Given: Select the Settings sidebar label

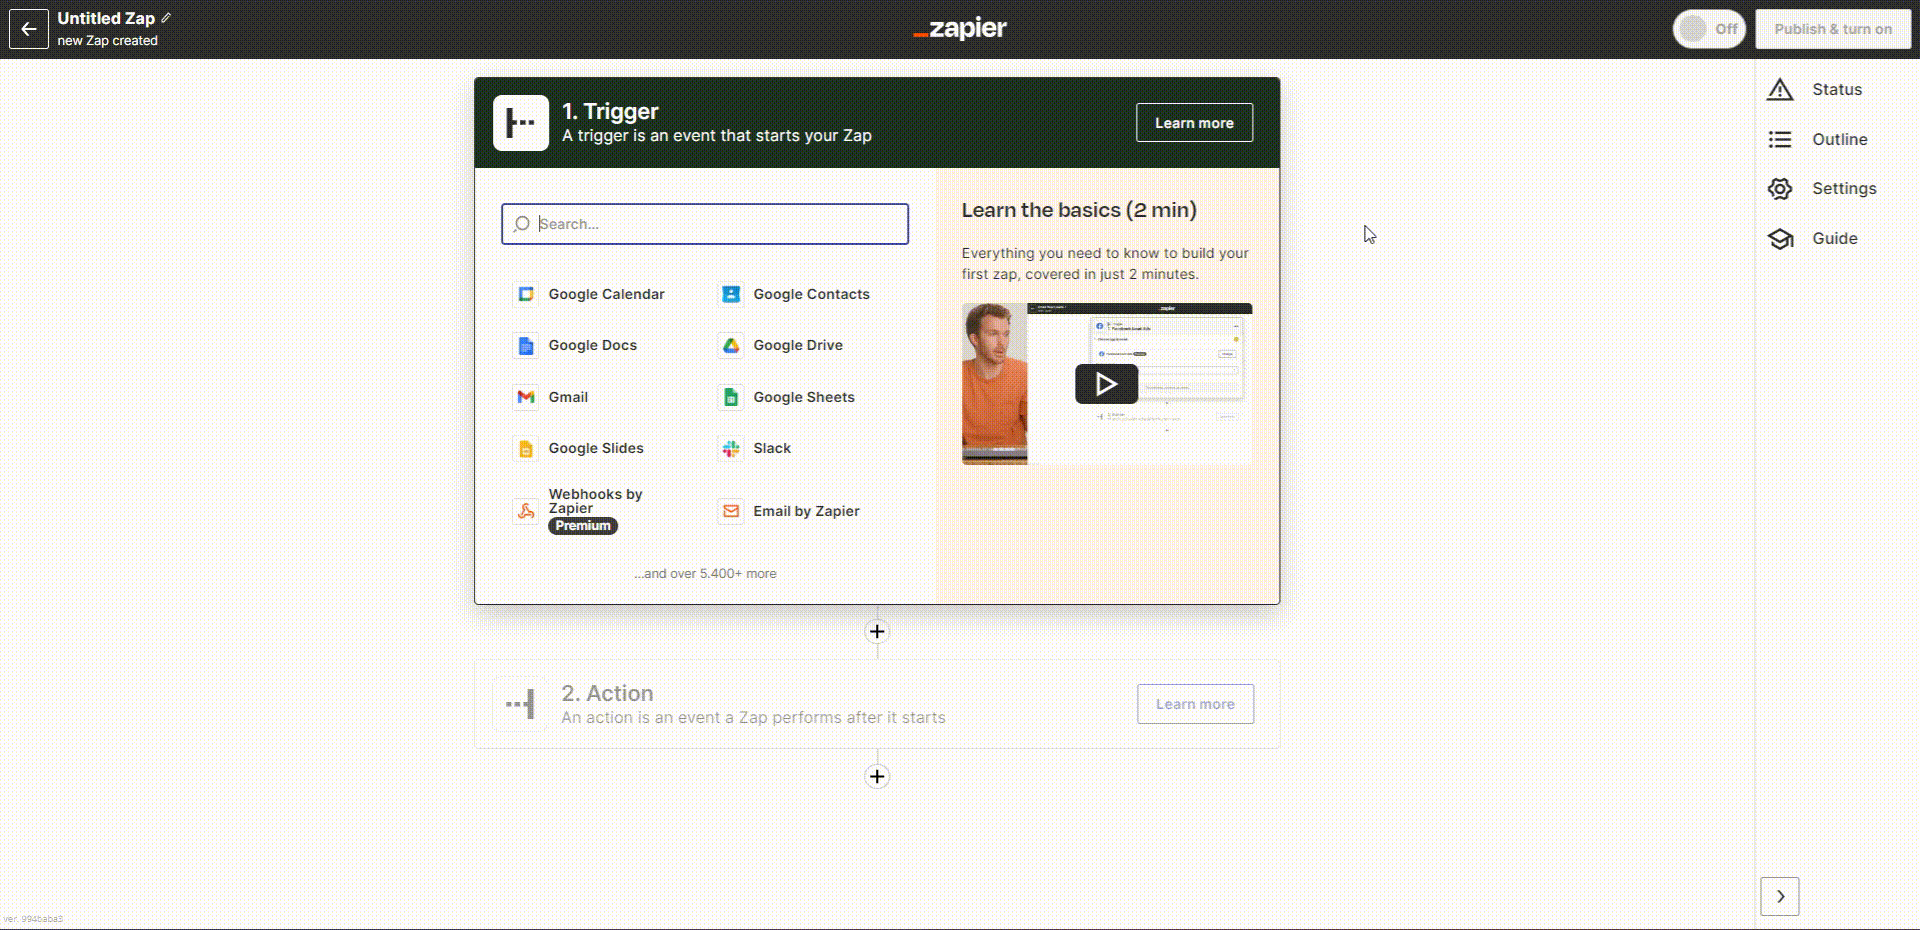Looking at the screenshot, I should 1844,188.
